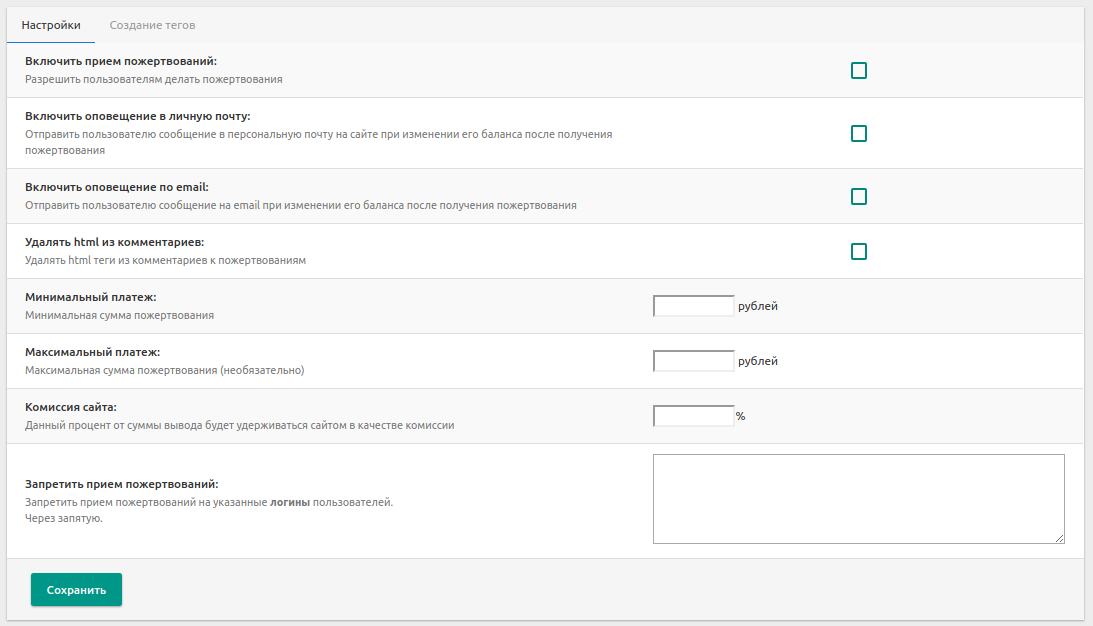Click the 'Запретить прием пожертвований:' heading text

[122, 484]
